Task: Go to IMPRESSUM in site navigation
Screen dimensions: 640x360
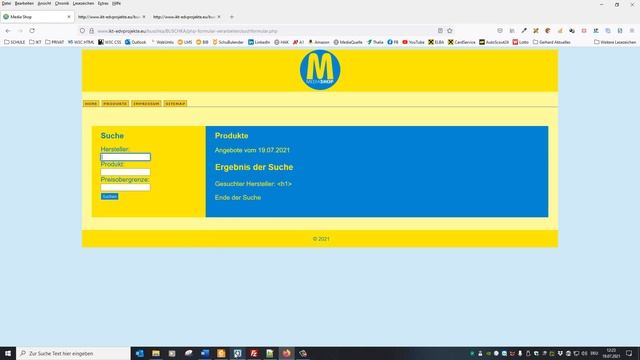Action: click(146, 104)
